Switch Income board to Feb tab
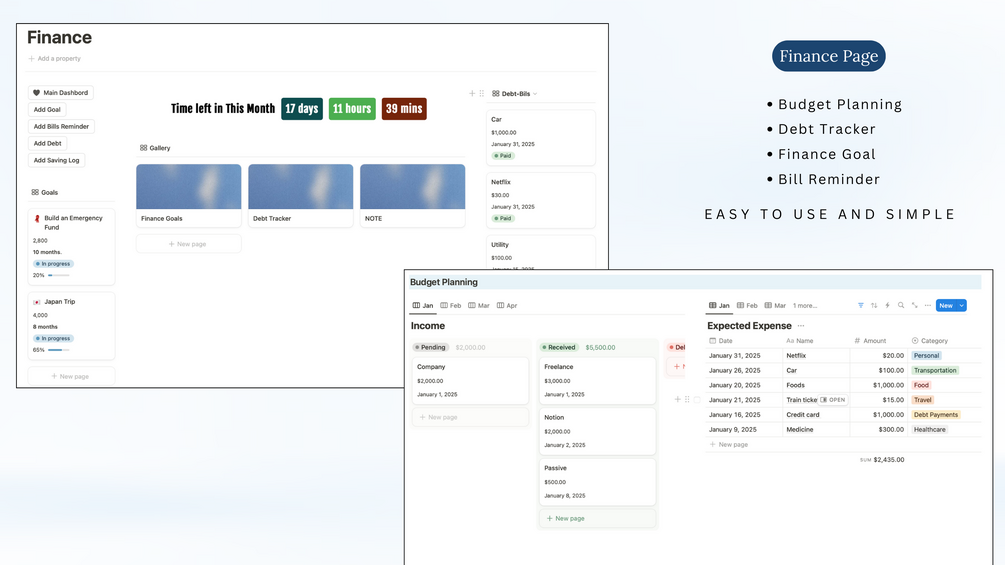1005x565 pixels. click(451, 306)
